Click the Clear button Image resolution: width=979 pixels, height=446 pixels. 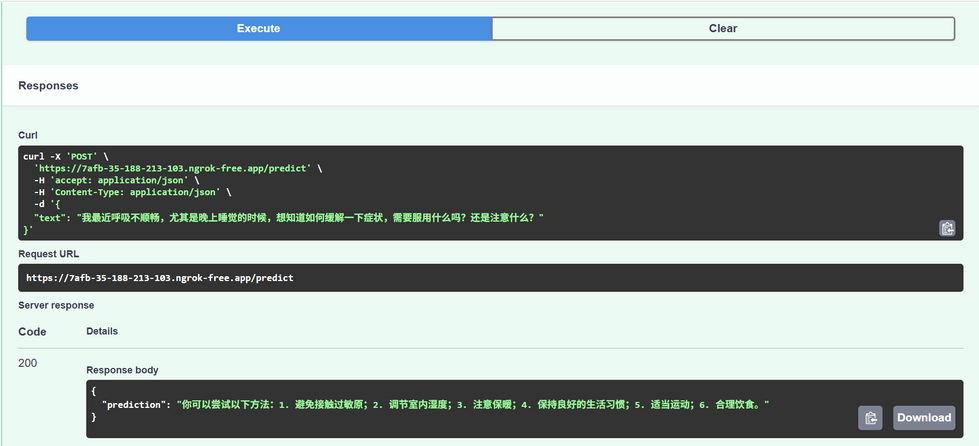(723, 29)
